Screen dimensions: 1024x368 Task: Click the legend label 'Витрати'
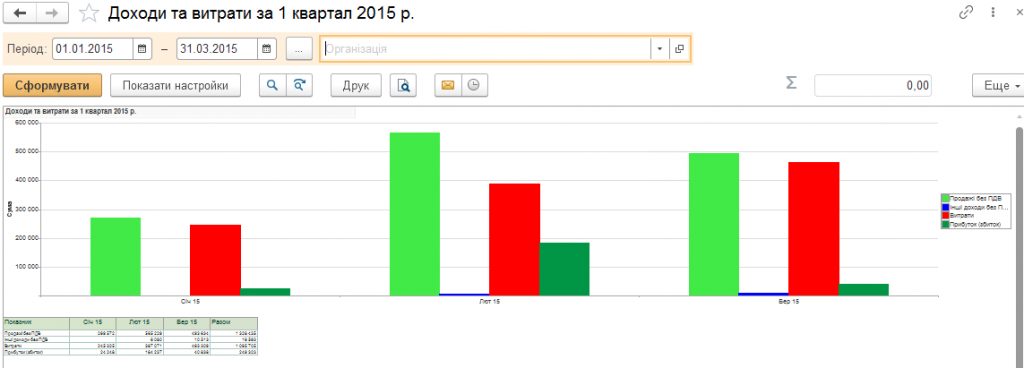pos(961,215)
